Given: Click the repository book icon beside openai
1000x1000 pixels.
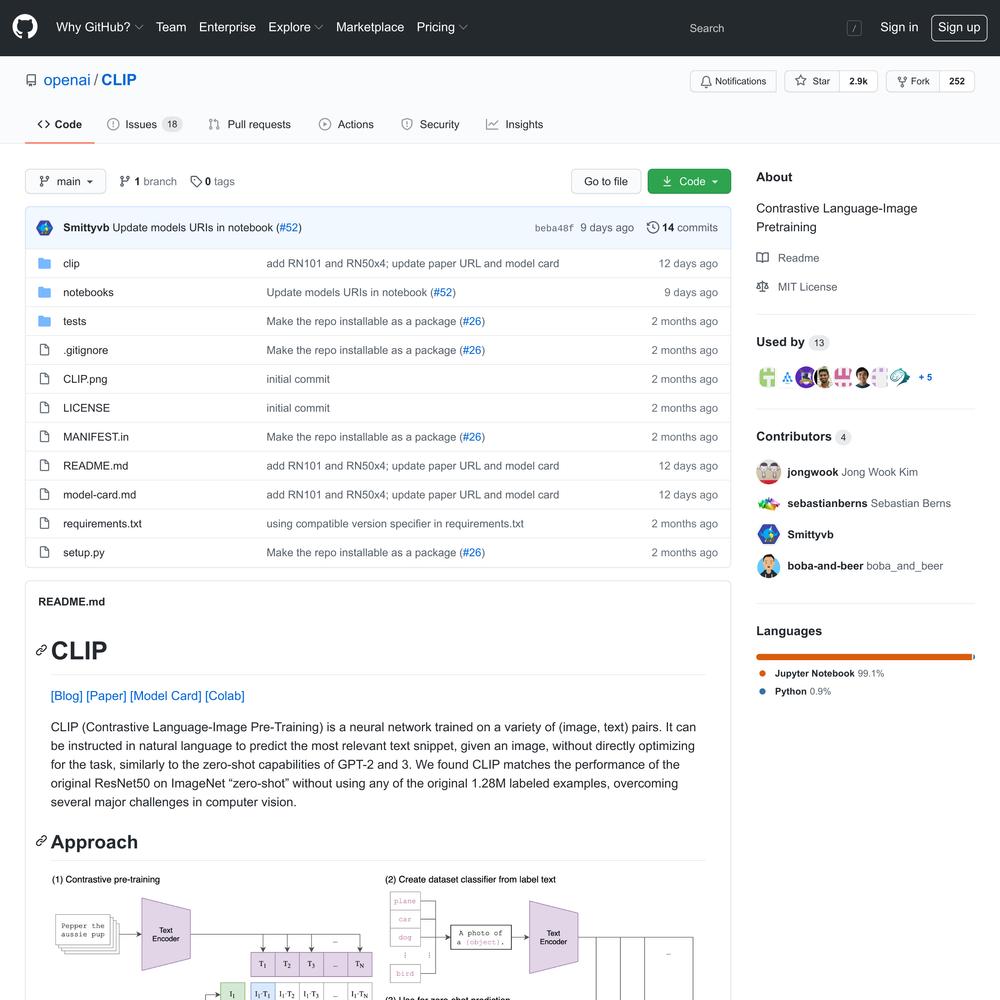Looking at the screenshot, I should (x=31, y=80).
